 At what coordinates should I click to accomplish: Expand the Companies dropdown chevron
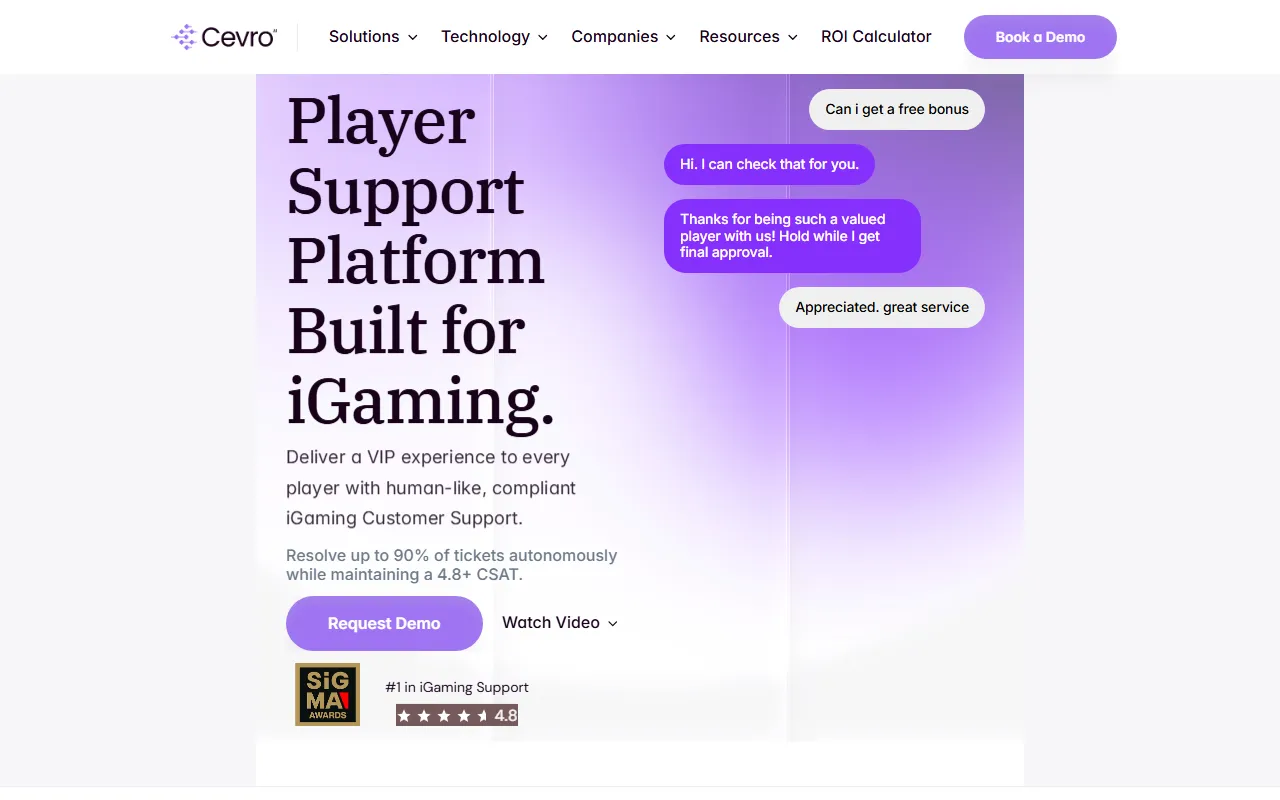tap(671, 37)
